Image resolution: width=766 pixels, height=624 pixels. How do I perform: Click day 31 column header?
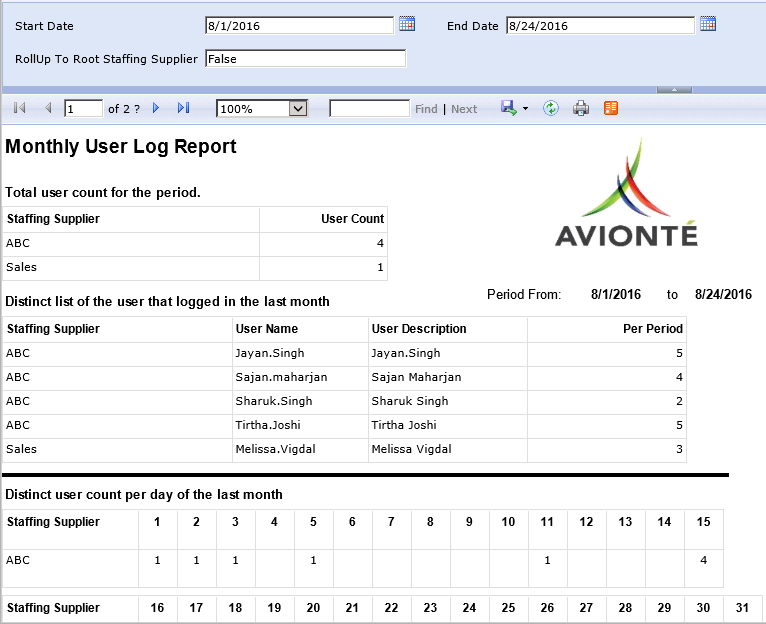click(x=743, y=608)
